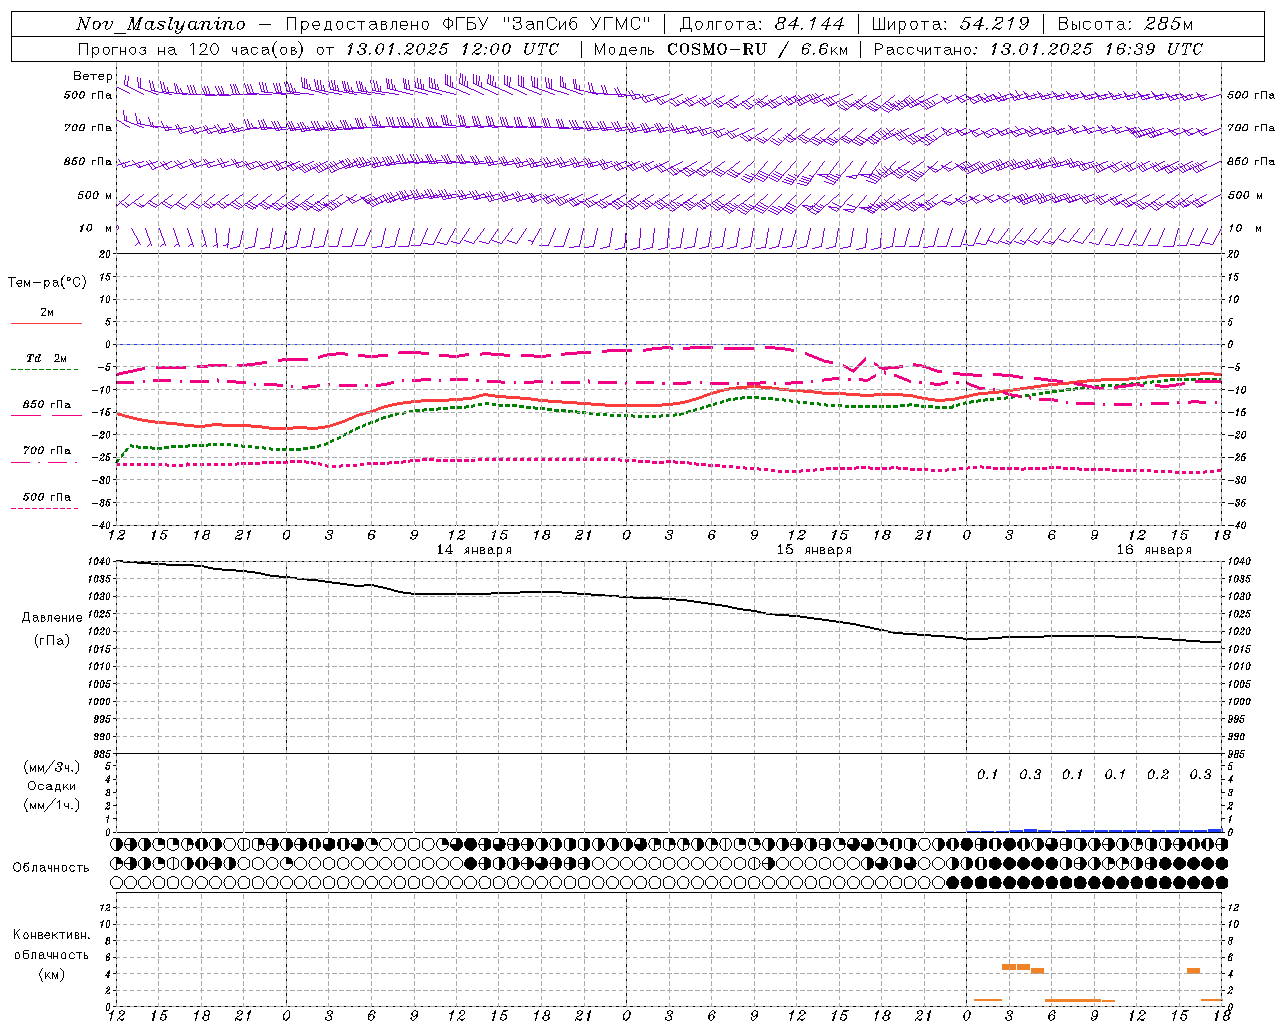This screenshot has height=1024, width=1280.
Task: Click the station name Nov_Maslyanino
Action: click(x=161, y=24)
